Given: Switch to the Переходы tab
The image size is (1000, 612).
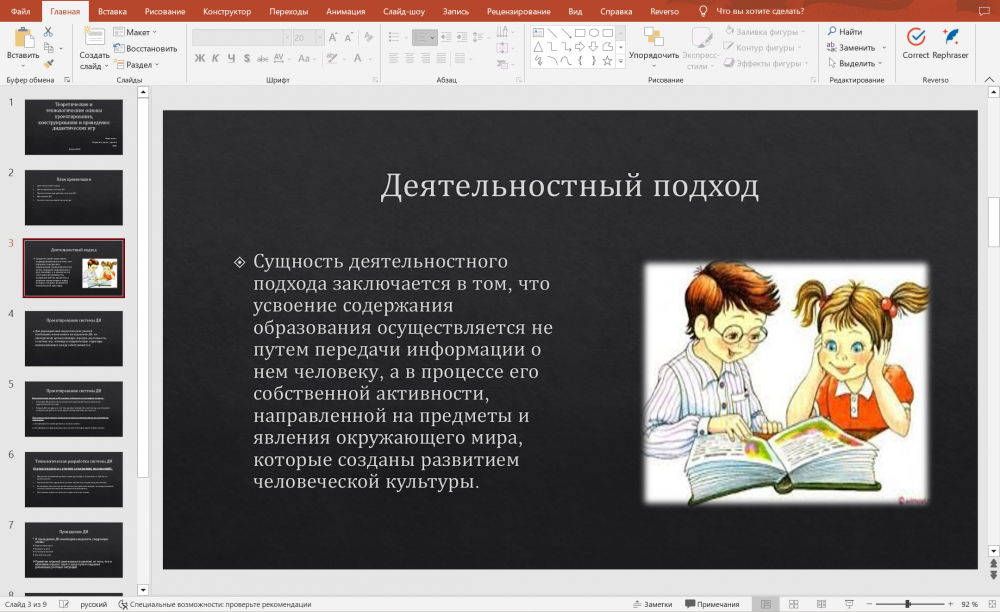Looking at the screenshot, I should pyautogui.click(x=288, y=11).
